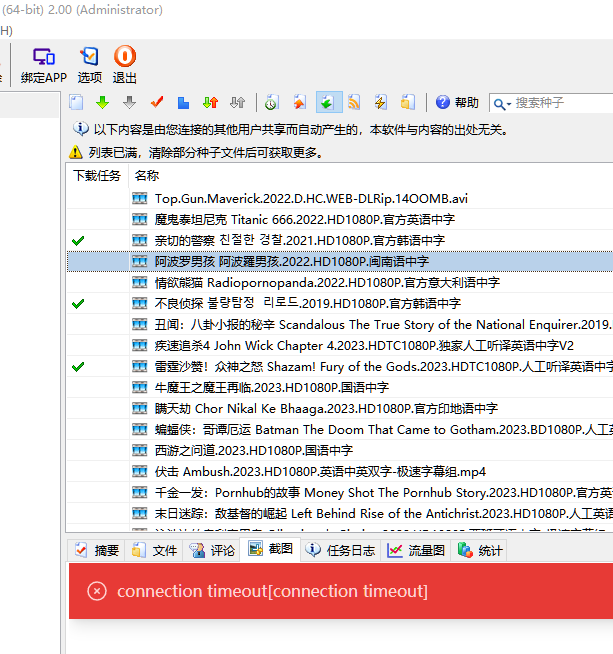Click film icon of 伏击 Ambush row
The height and width of the screenshot is (654, 613).
(140, 471)
